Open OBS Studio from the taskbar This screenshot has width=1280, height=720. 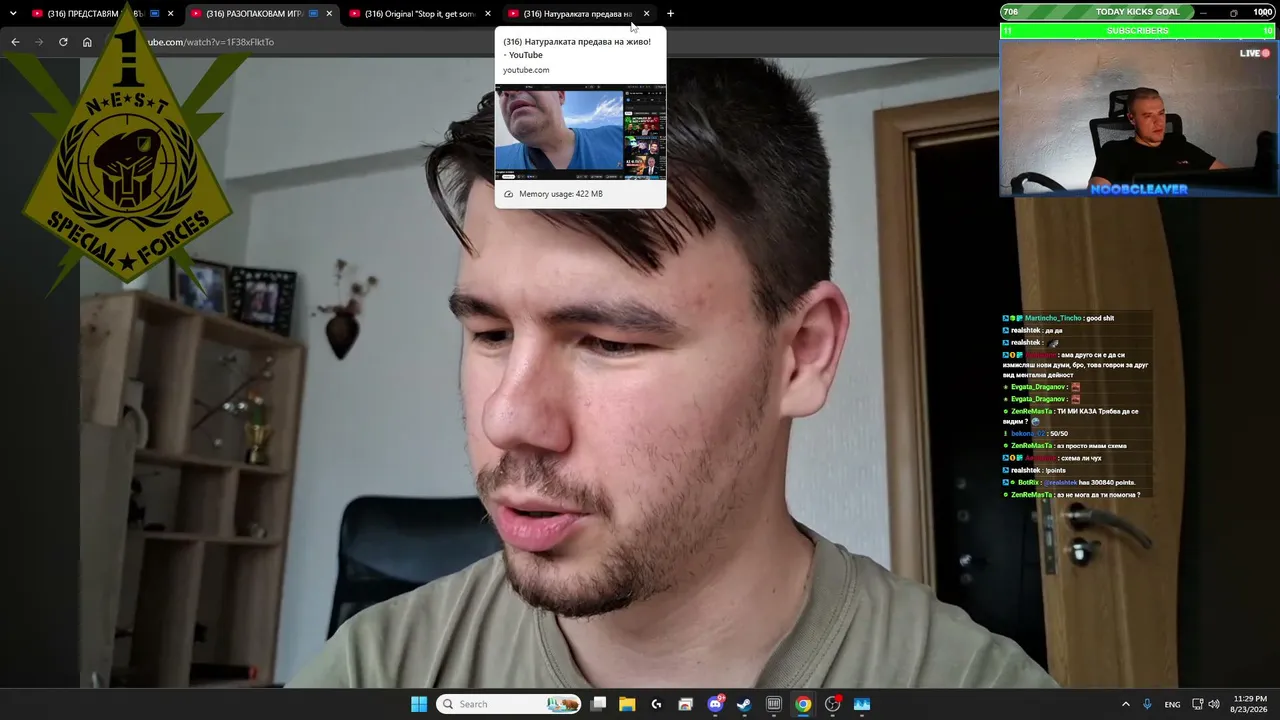(832, 704)
